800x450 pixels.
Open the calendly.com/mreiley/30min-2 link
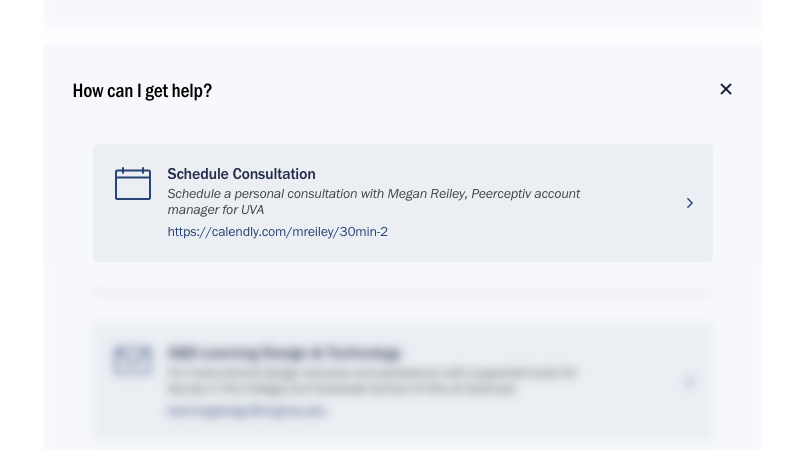pyautogui.click(x=278, y=232)
